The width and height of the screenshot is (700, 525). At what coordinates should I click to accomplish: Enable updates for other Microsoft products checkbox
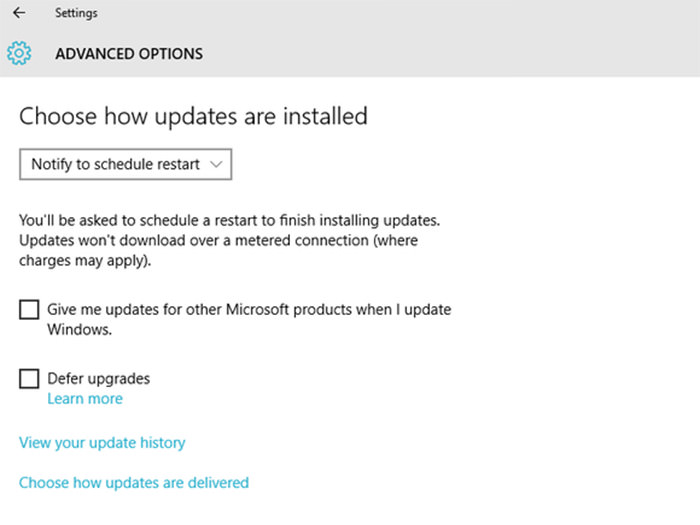click(x=29, y=310)
